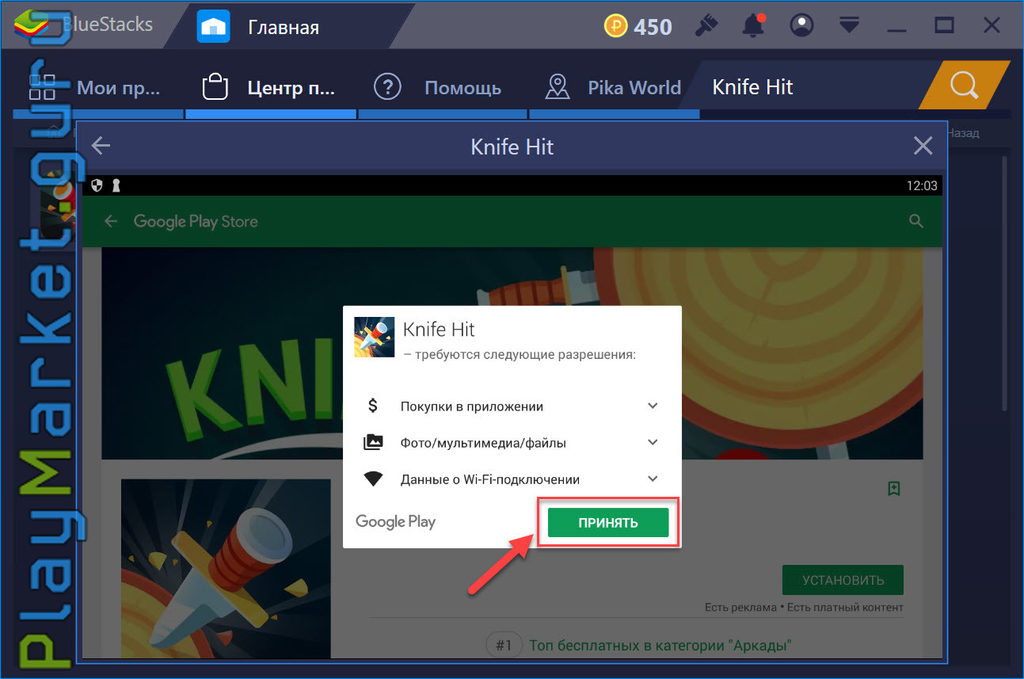The width and height of the screenshot is (1024, 679).
Task: Open the title bar dropdown menu triangle
Action: (849, 26)
